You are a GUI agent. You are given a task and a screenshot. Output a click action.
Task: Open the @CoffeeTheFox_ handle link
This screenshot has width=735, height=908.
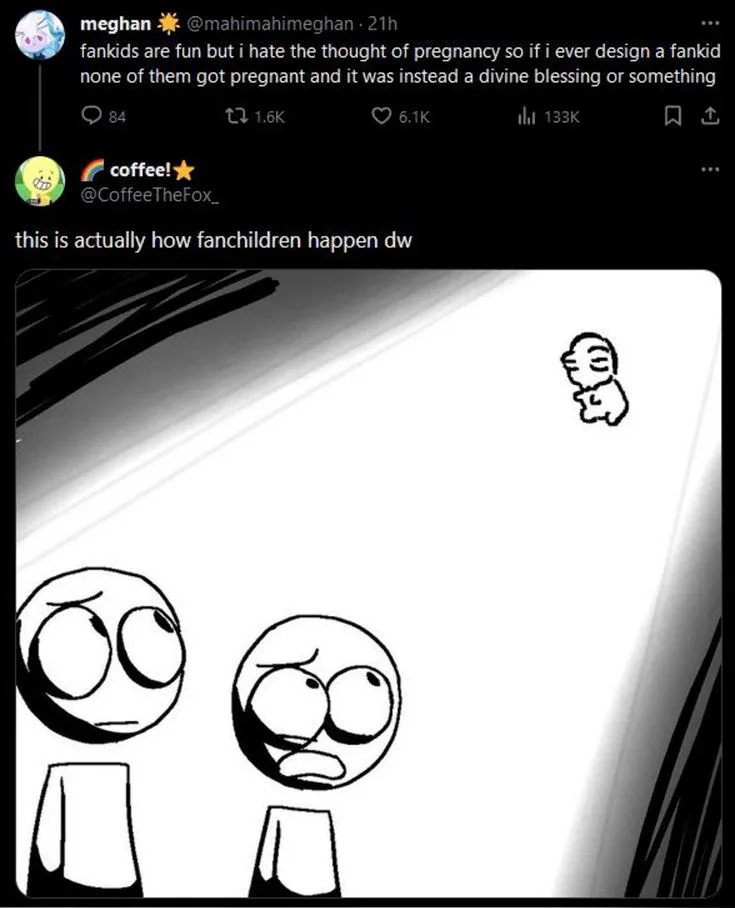coord(149,195)
